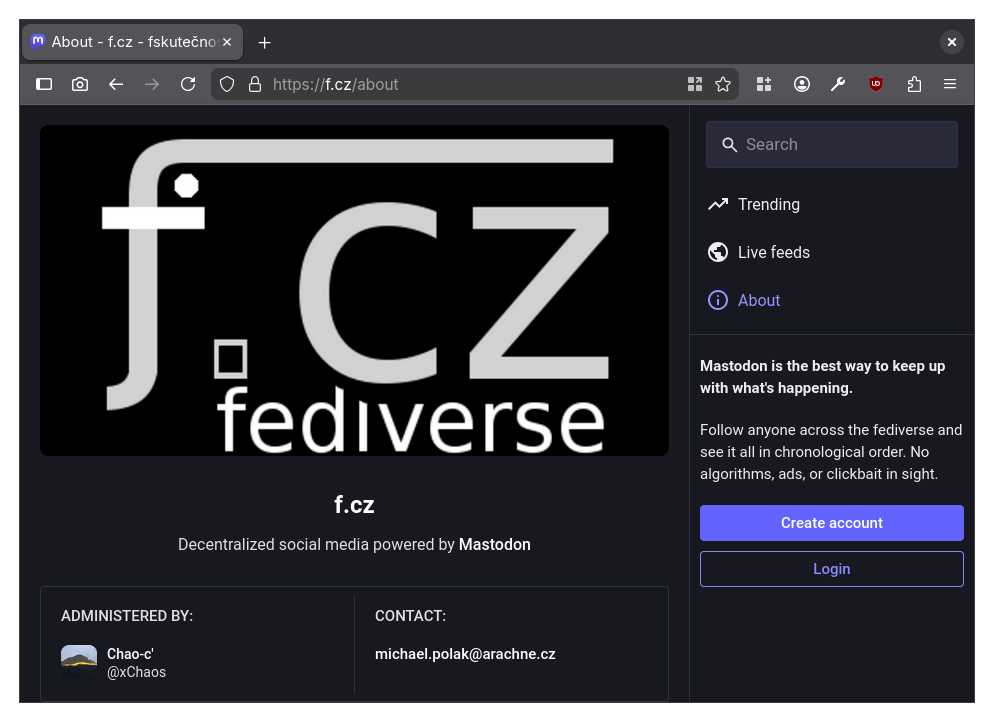Open the account profile icon

point(802,84)
